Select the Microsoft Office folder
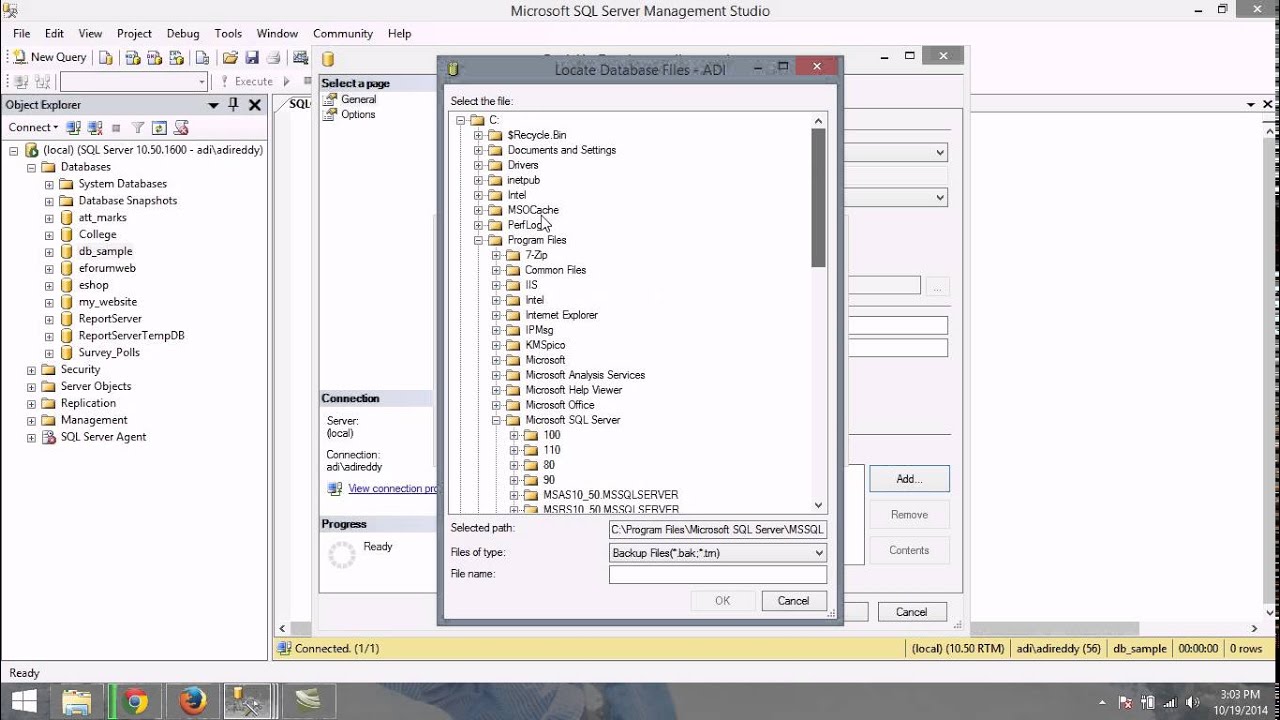Screen dimensions: 1280x720 point(560,405)
